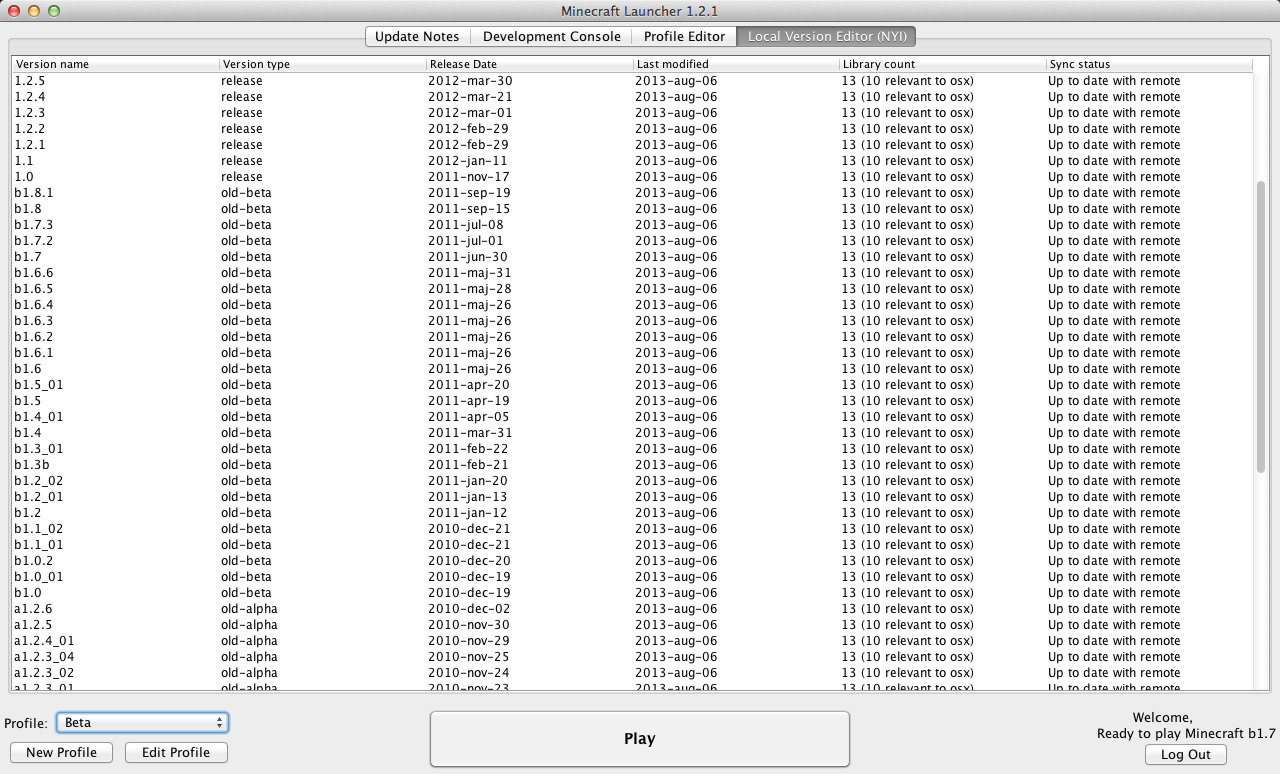
Task: Click release date 2011-jun-30
Action: 468,257
